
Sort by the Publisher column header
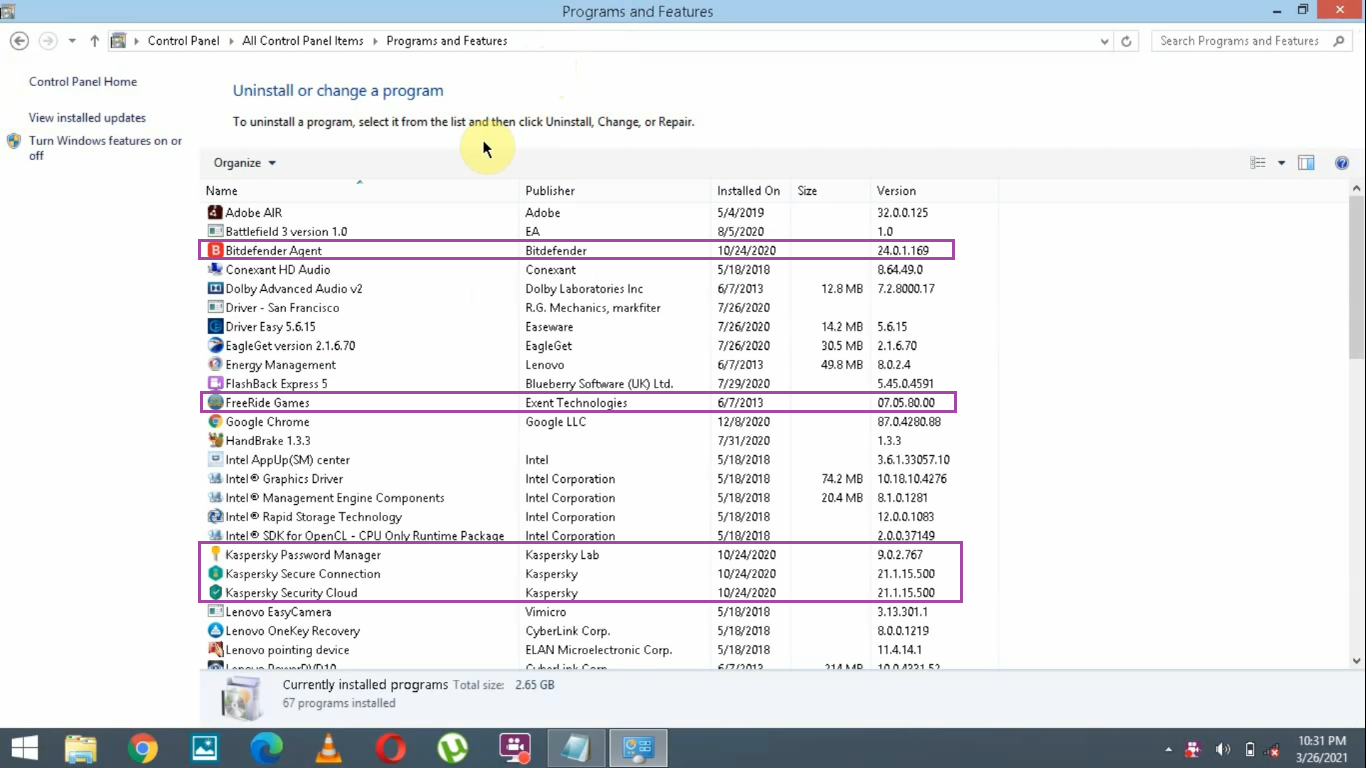coord(615,190)
